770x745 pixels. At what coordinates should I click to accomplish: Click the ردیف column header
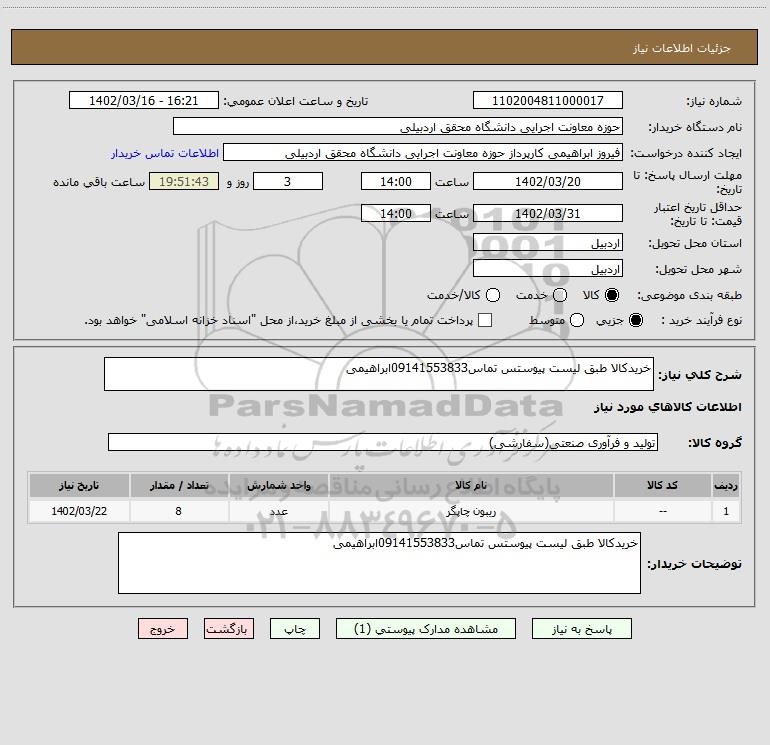tap(726, 485)
